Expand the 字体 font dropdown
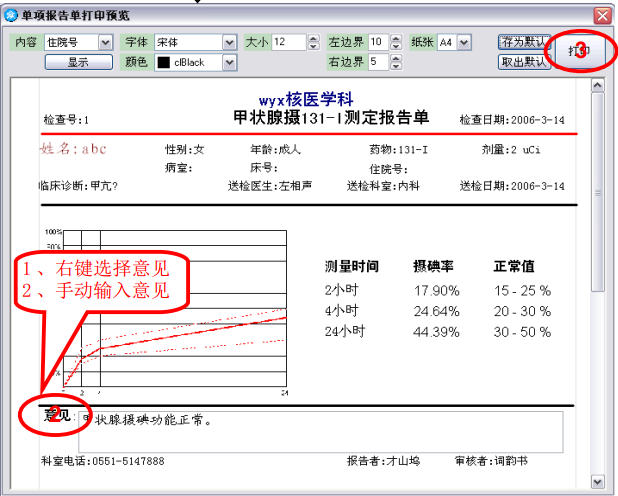The height and width of the screenshot is (496, 618). pos(229,42)
